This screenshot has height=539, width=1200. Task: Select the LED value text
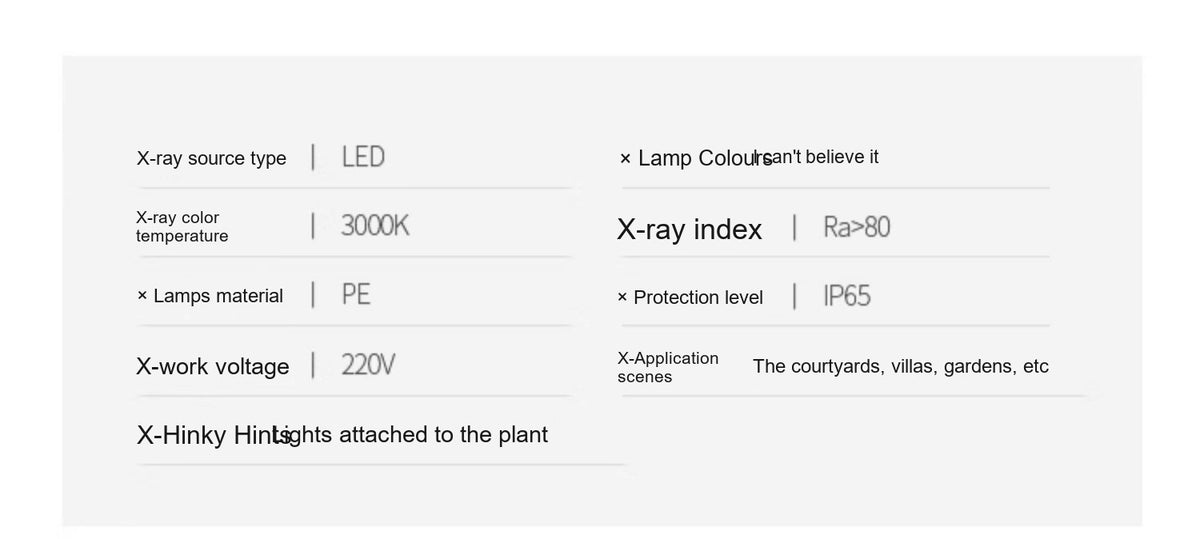click(x=363, y=157)
